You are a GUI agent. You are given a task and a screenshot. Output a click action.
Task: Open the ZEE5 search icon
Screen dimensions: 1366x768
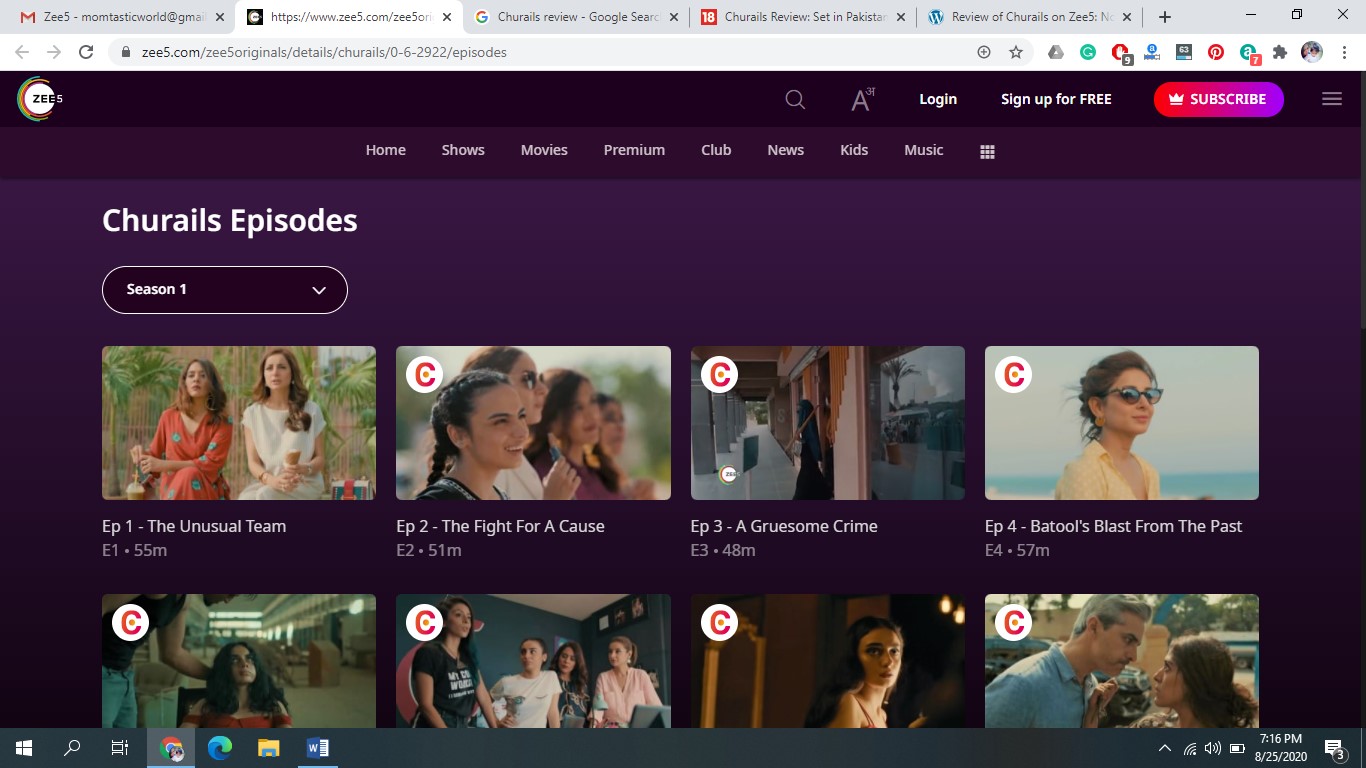(795, 99)
